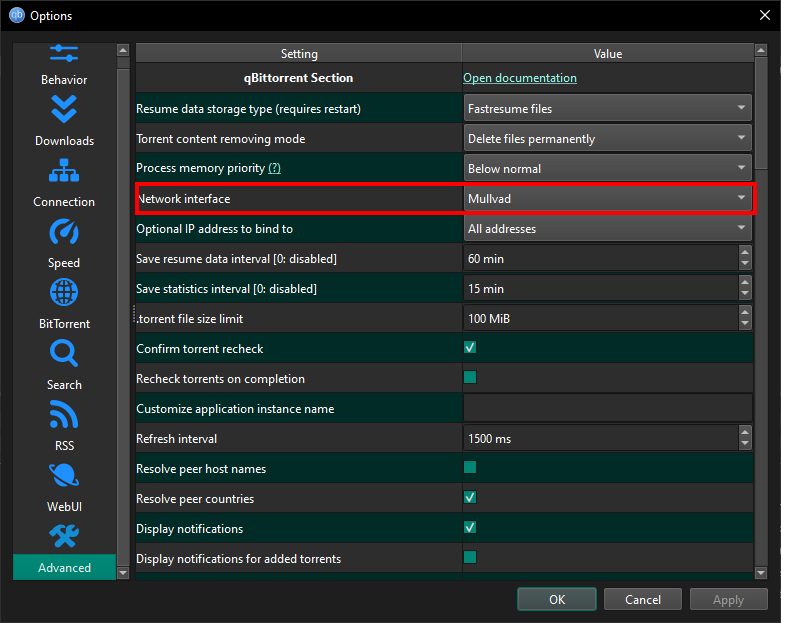Open the Advanced tools icon
The width and height of the screenshot is (800, 623).
click(x=64, y=536)
